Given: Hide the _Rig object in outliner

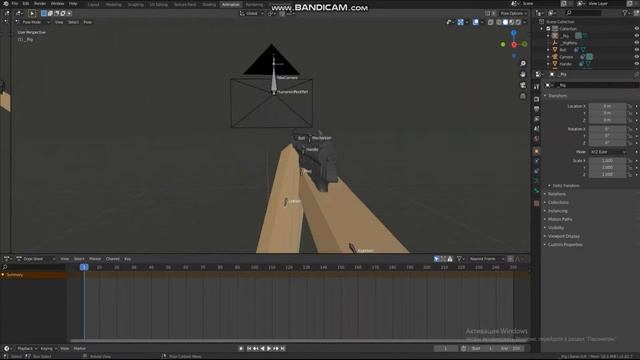Looking at the screenshot, I should [636, 36].
